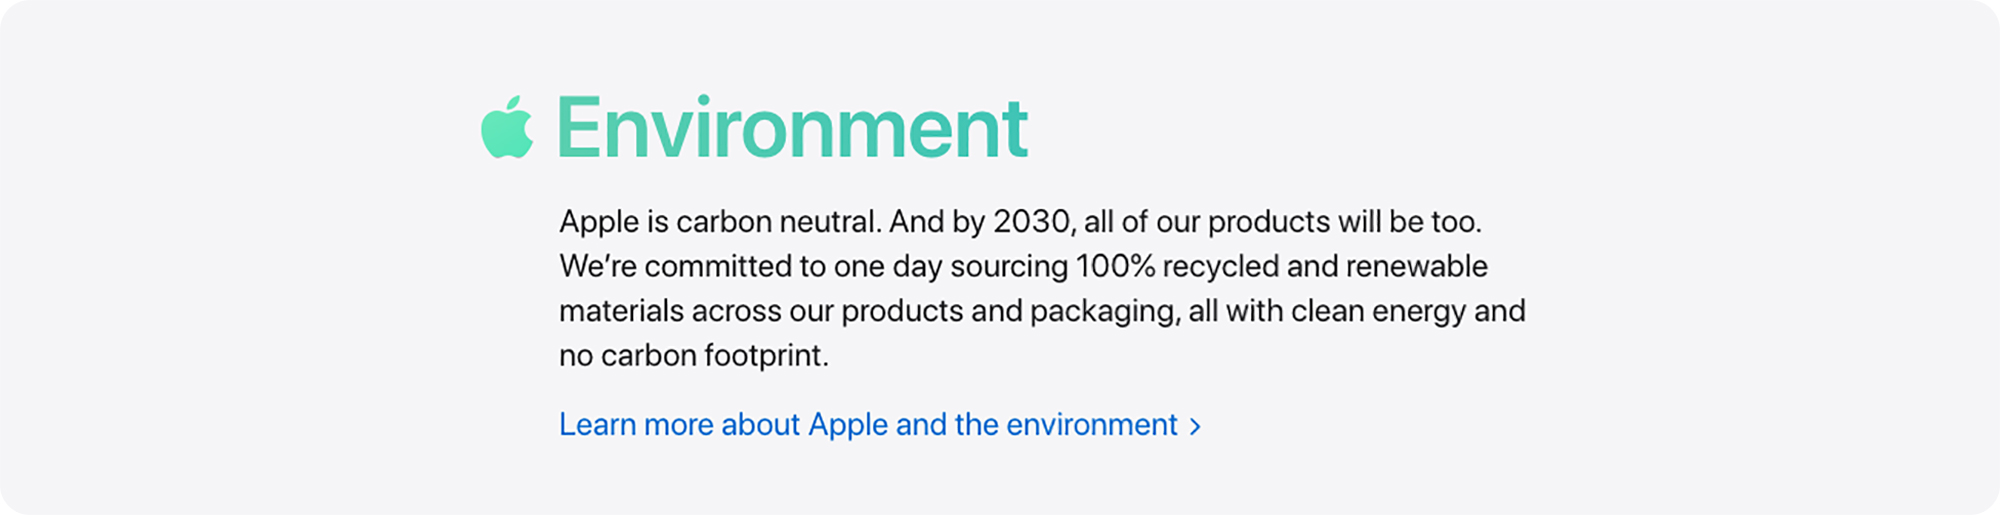Click the phrase no carbon footprint
2000x515 pixels.
[693, 355]
